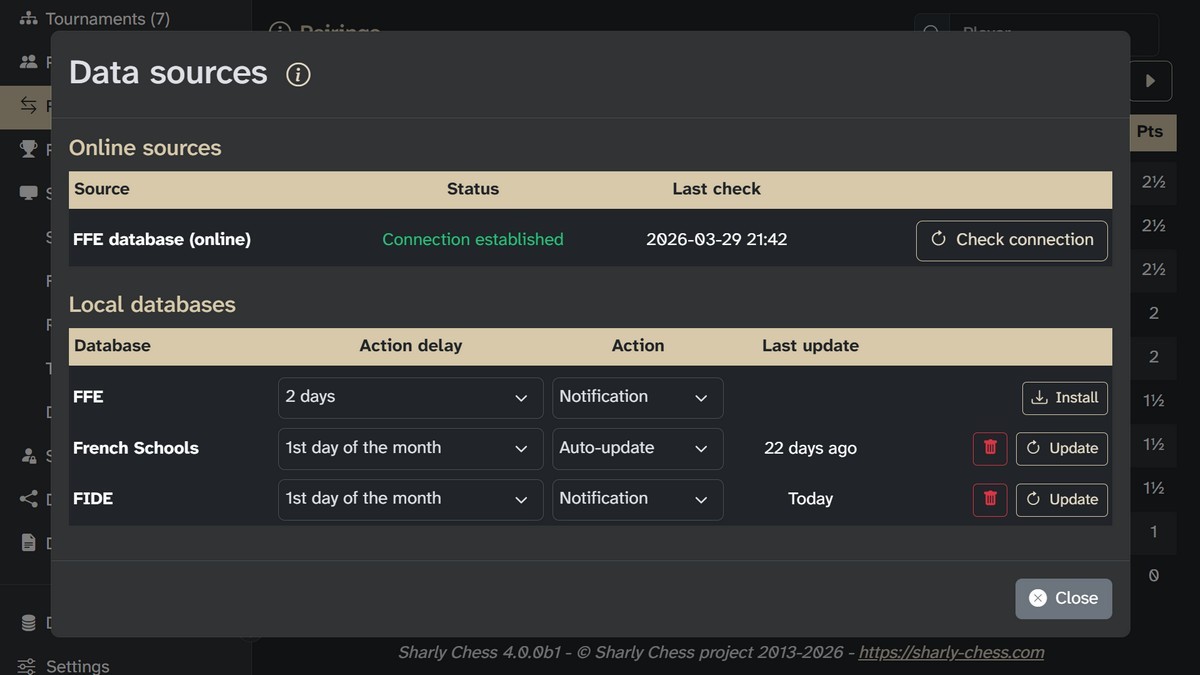Screen dimensions: 1200x675
Task: Click the share icon in left sidebar
Action: click(x=28, y=499)
